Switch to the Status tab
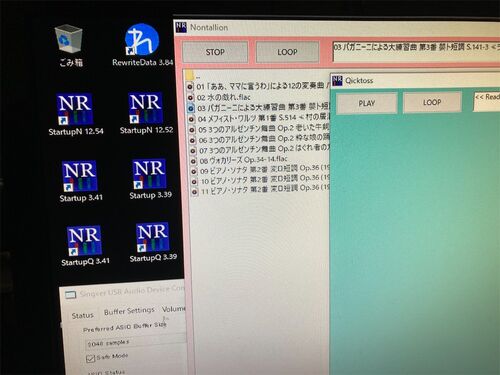The width and height of the screenshot is (500, 375). coord(83,315)
